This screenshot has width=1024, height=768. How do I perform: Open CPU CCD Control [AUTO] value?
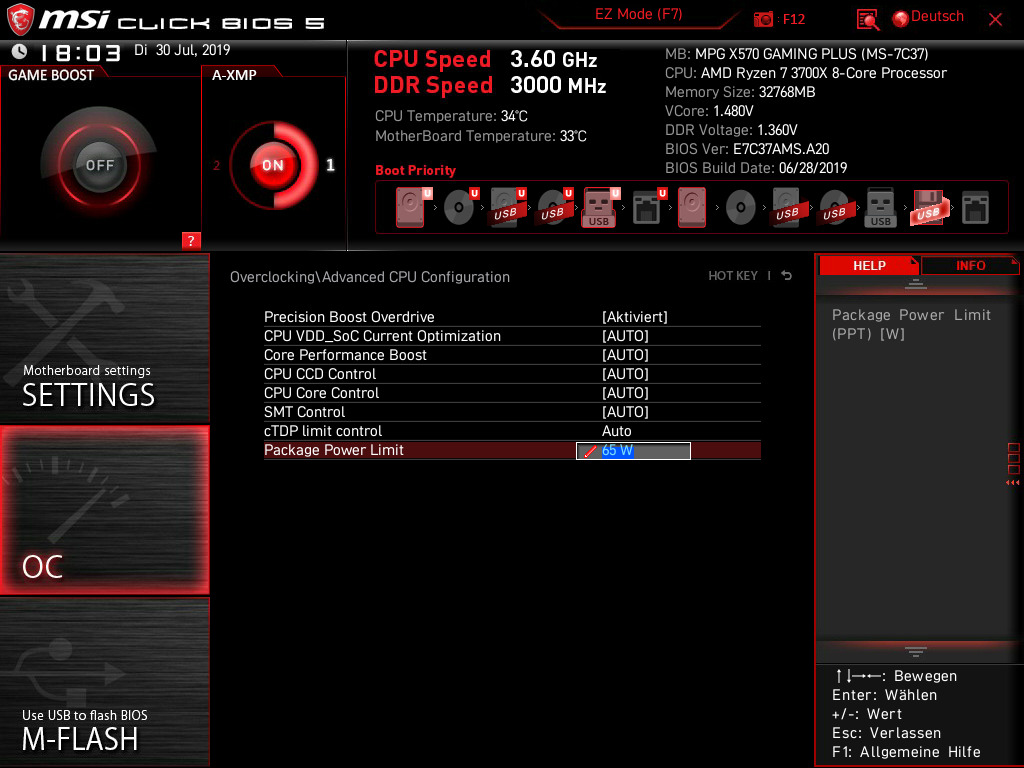point(625,374)
